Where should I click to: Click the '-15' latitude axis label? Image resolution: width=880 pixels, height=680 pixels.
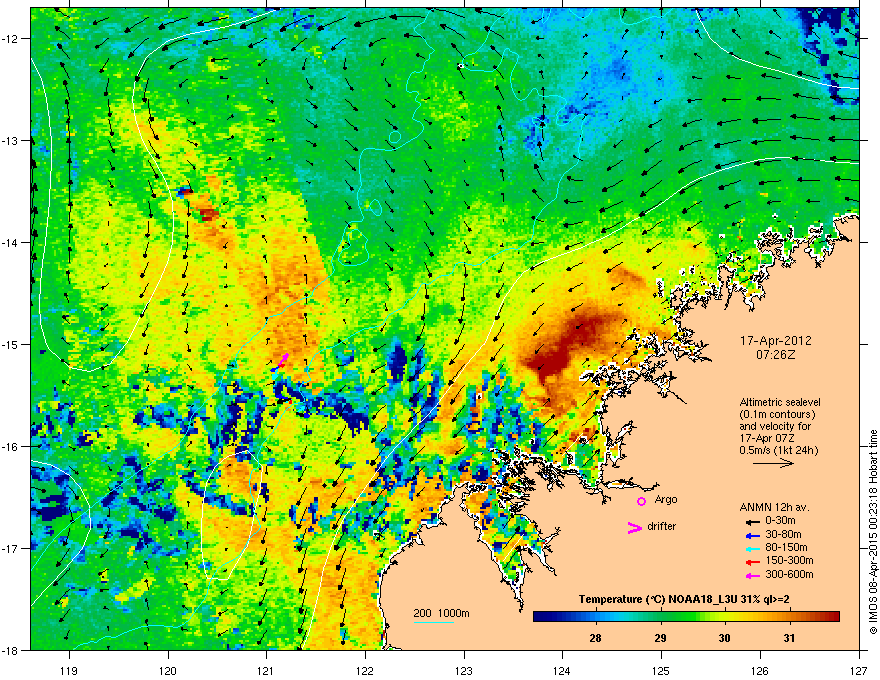pyautogui.click(x=10, y=344)
